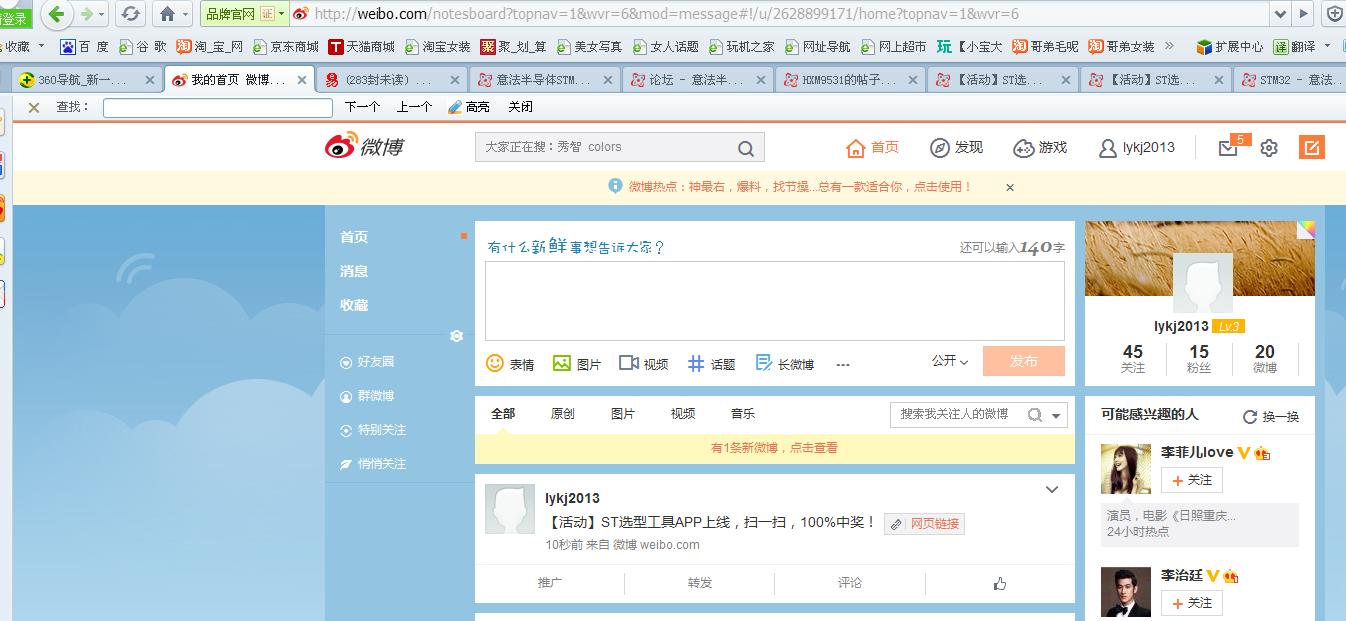View new post via 有1条新微博 bar
This screenshot has height=621, width=1346.
(x=775, y=448)
